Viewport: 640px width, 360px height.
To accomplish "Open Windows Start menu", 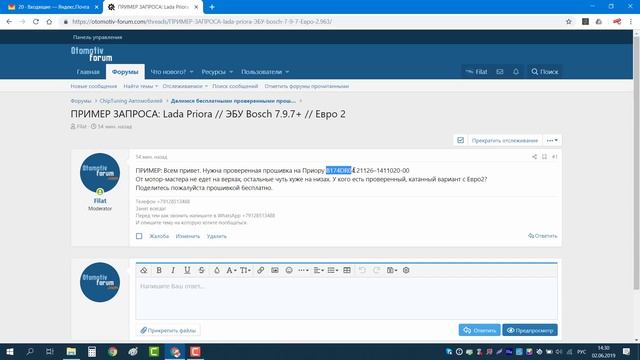I will [x=10, y=351].
